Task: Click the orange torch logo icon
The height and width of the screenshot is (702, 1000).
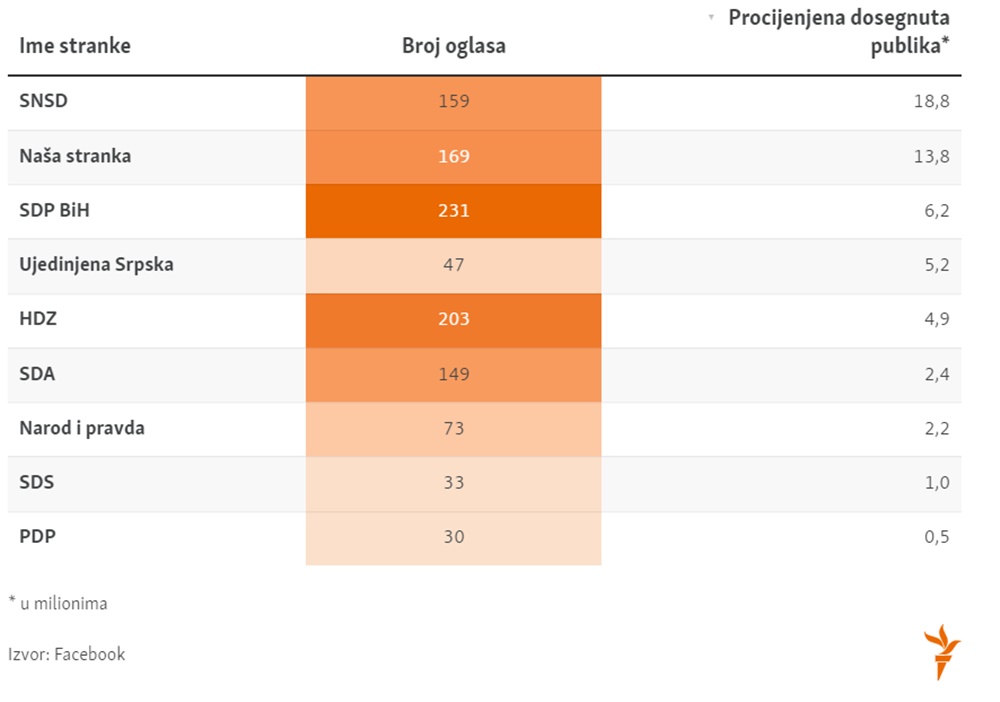Action: point(941,650)
